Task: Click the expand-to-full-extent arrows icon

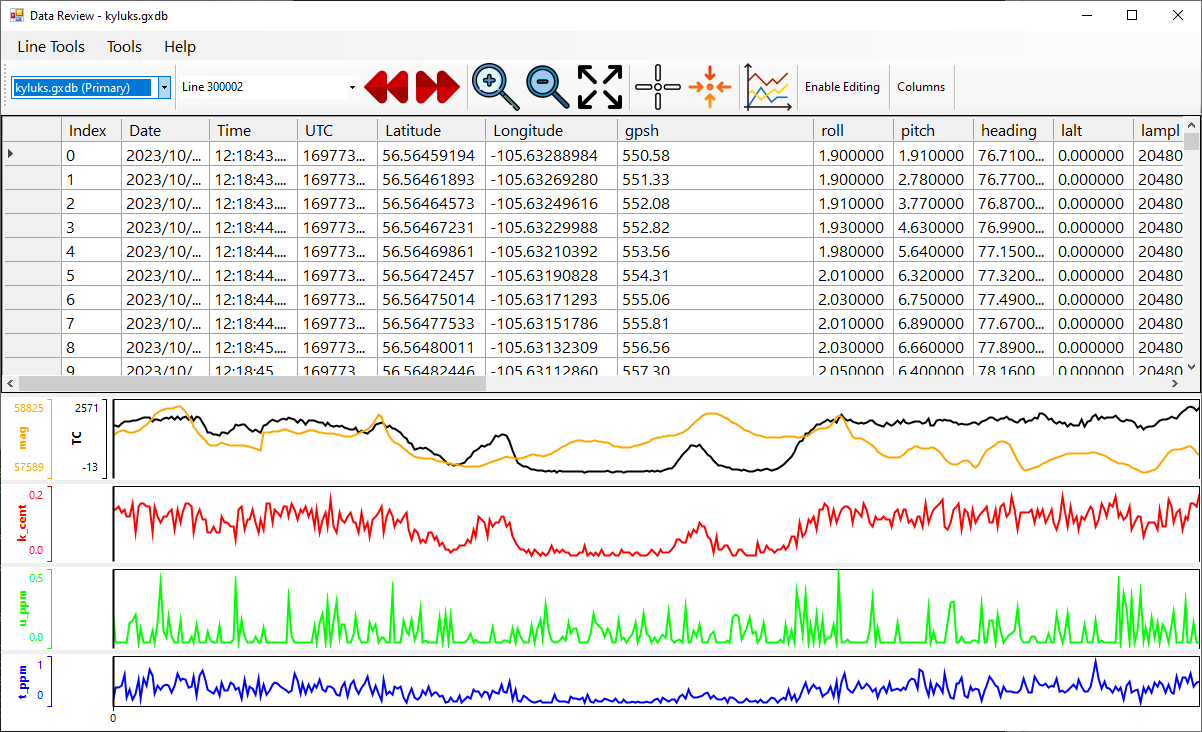Action: tap(598, 87)
